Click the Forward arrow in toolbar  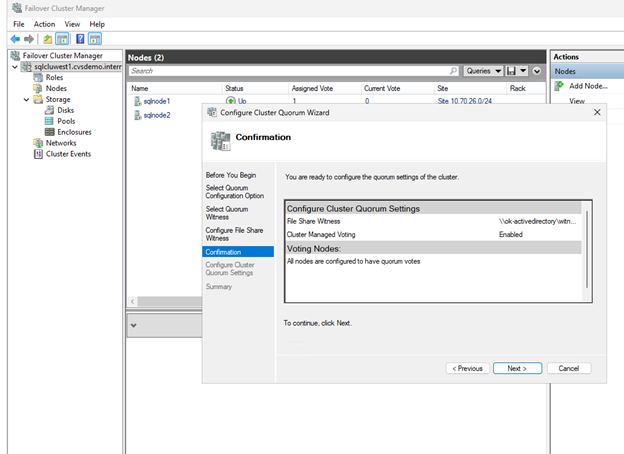coord(29,38)
